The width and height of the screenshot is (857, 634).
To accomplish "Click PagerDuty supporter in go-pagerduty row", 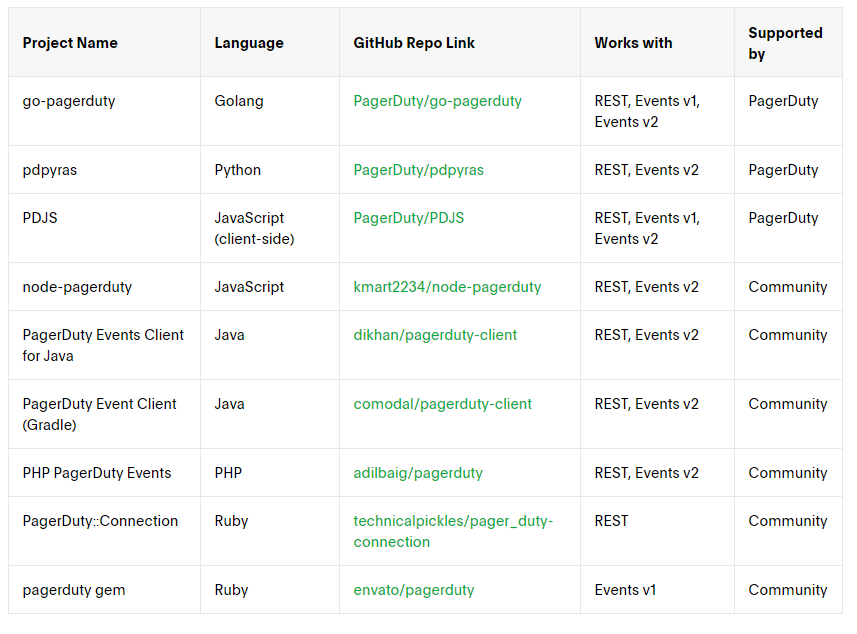I will pos(783,101).
